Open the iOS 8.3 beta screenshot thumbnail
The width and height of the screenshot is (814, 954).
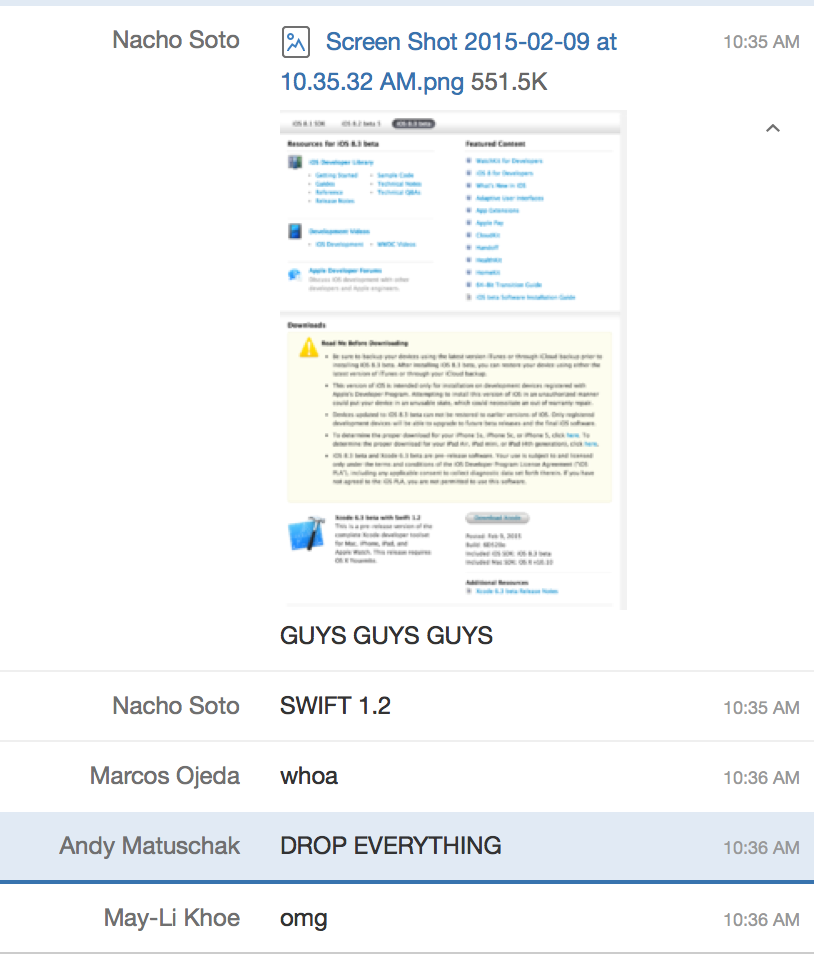point(453,360)
